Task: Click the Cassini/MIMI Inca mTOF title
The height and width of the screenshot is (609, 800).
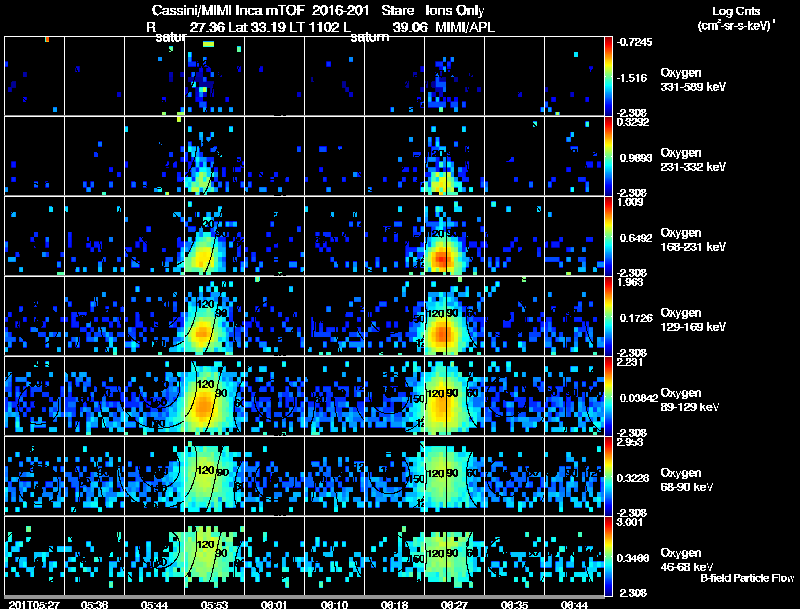Action: pos(228,10)
